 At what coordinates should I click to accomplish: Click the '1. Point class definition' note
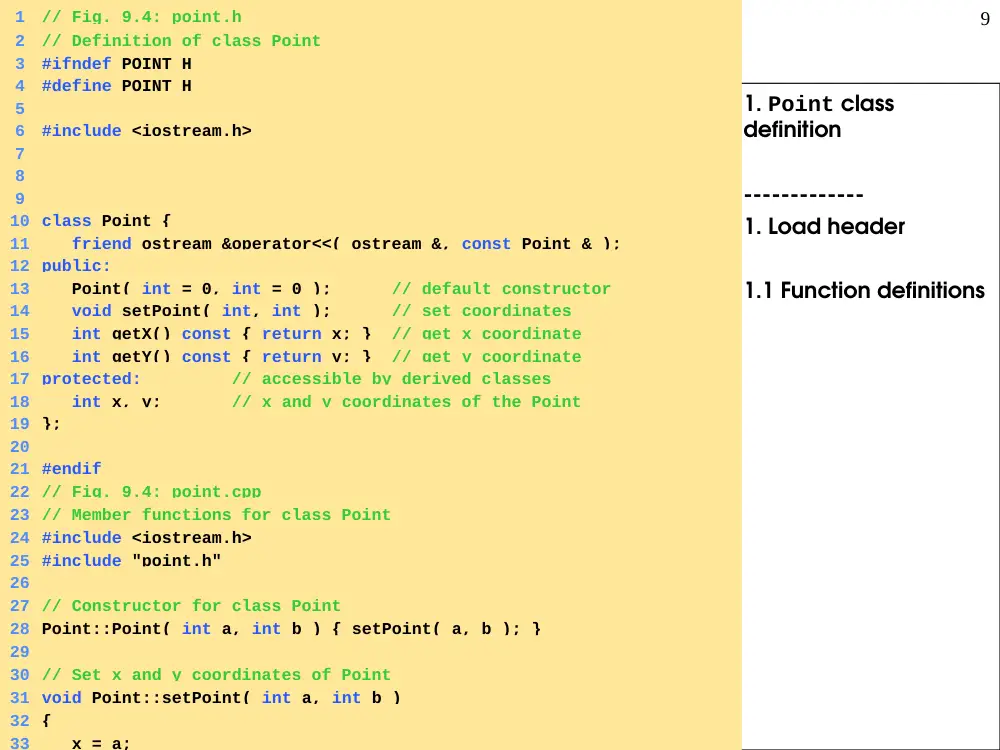tap(819, 117)
